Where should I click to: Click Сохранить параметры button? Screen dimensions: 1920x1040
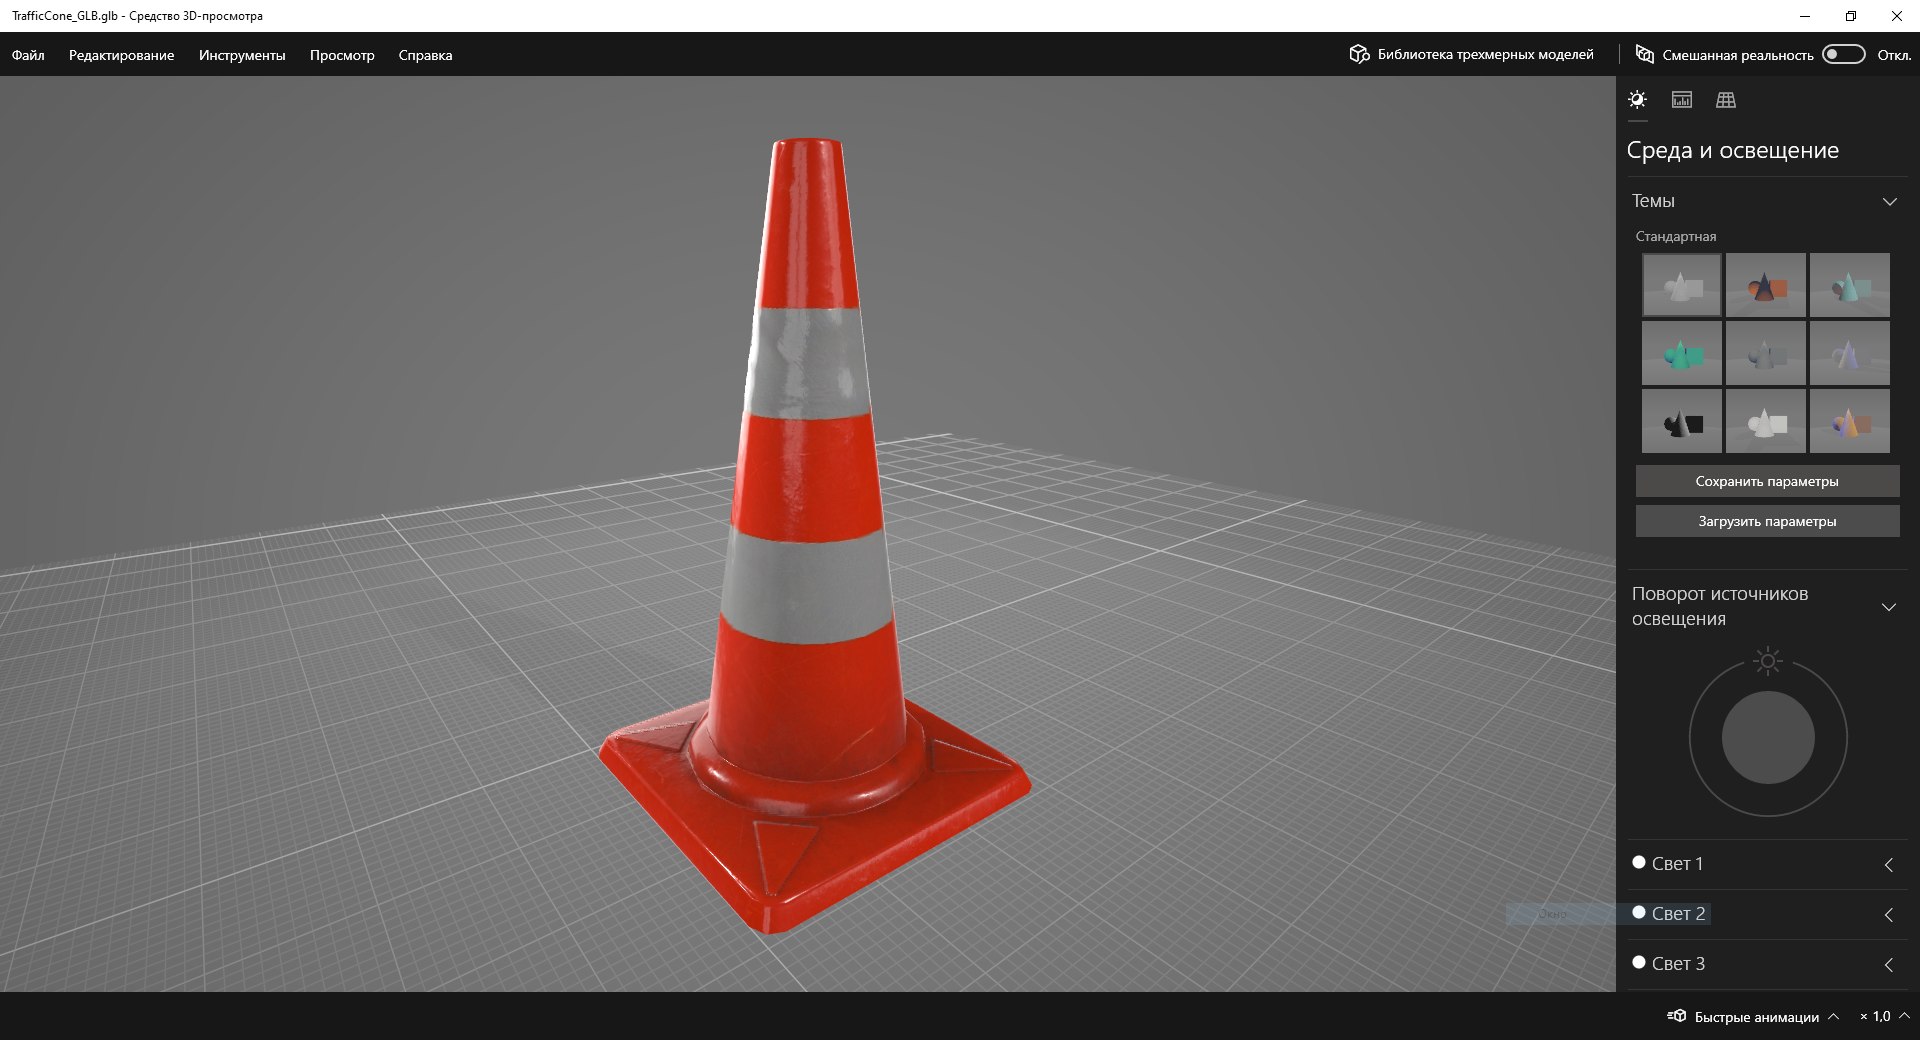1767,481
